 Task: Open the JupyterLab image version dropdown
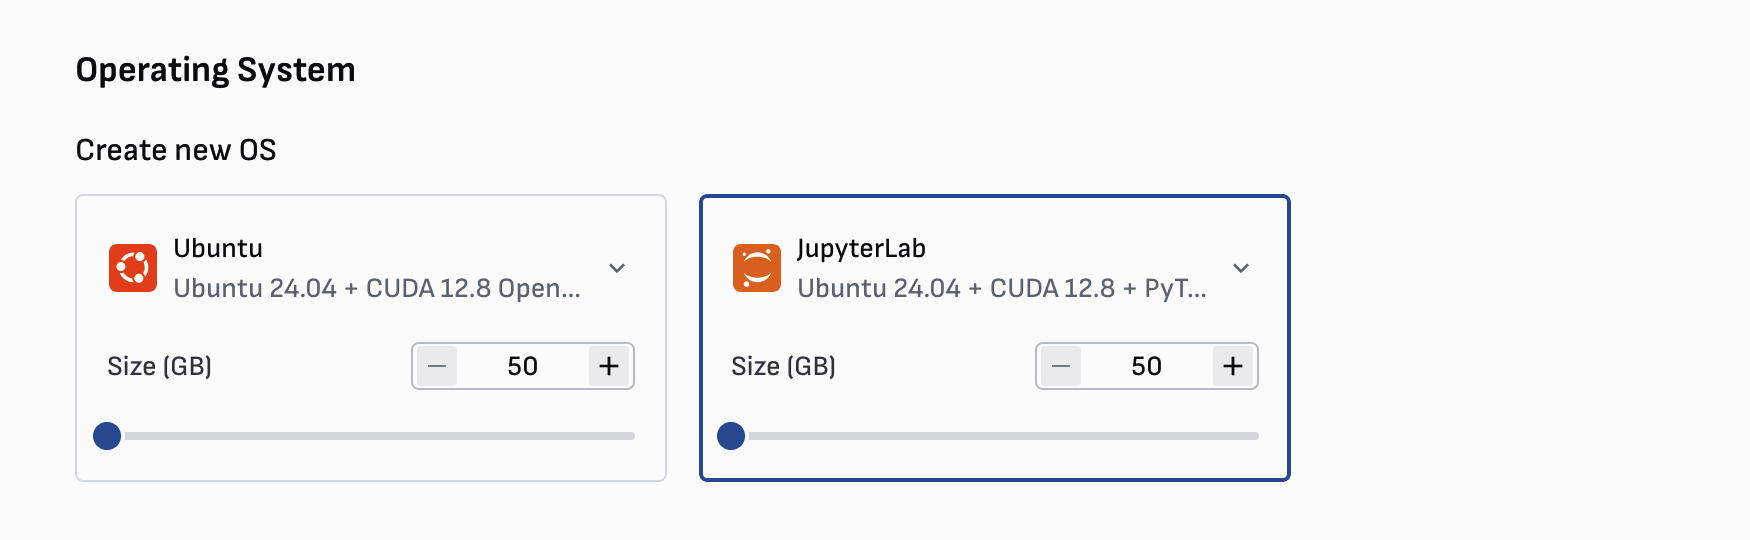[x=1241, y=268]
